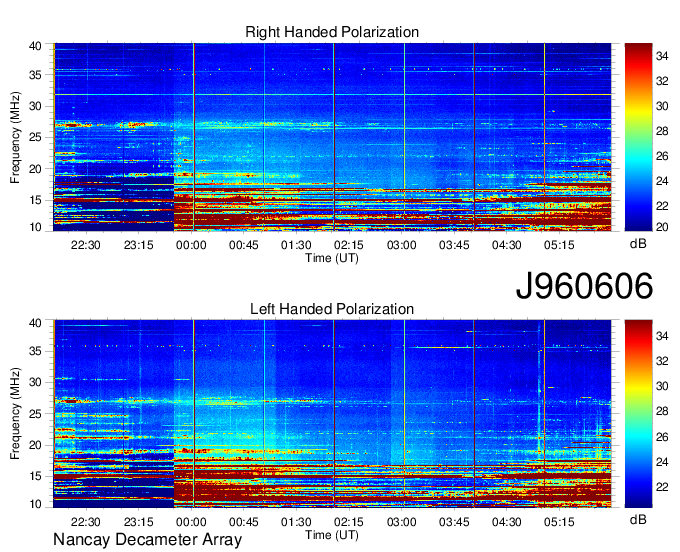
Task: Click the Time (UT) label under the left-handed plot
Action: tap(332, 535)
